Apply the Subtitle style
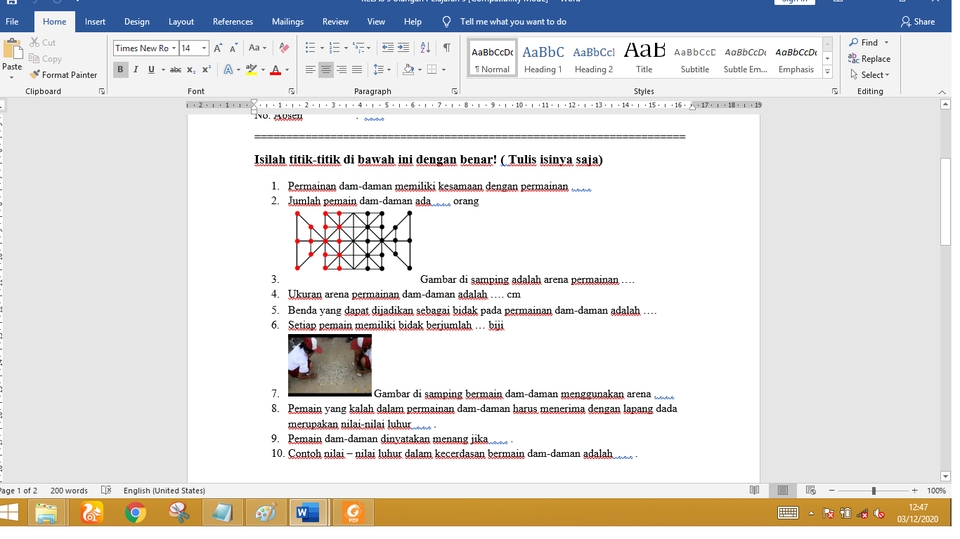This screenshot has height=539, width=960. (x=695, y=59)
